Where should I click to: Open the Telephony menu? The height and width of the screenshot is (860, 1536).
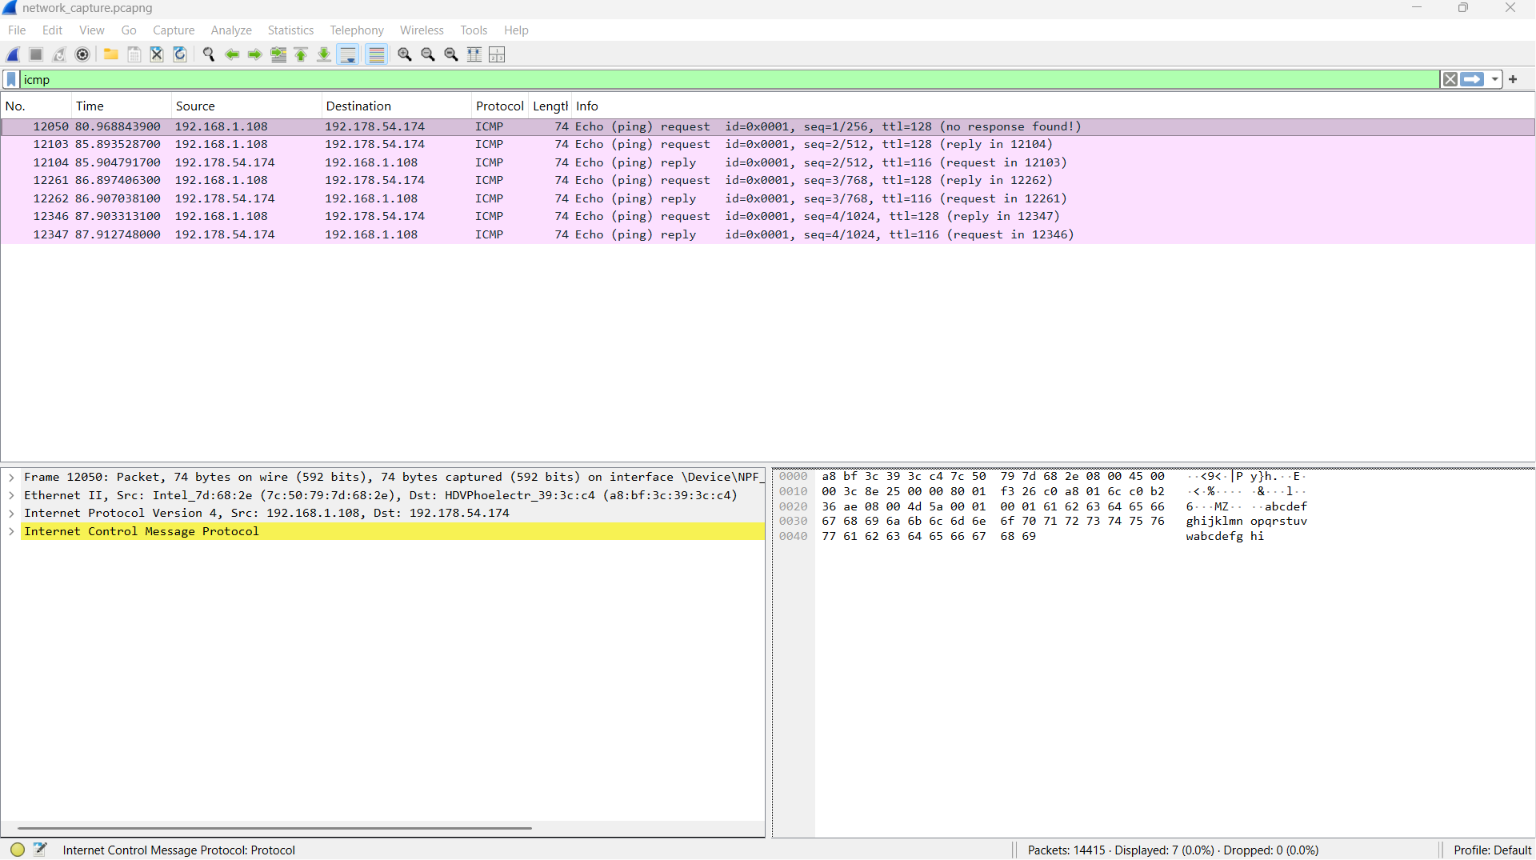[357, 30]
